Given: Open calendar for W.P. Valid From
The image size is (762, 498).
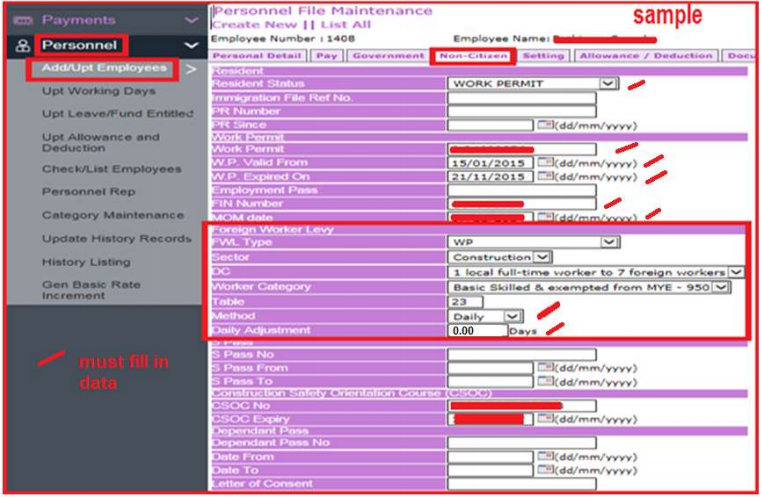Looking at the screenshot, I should tap(545, 163).
